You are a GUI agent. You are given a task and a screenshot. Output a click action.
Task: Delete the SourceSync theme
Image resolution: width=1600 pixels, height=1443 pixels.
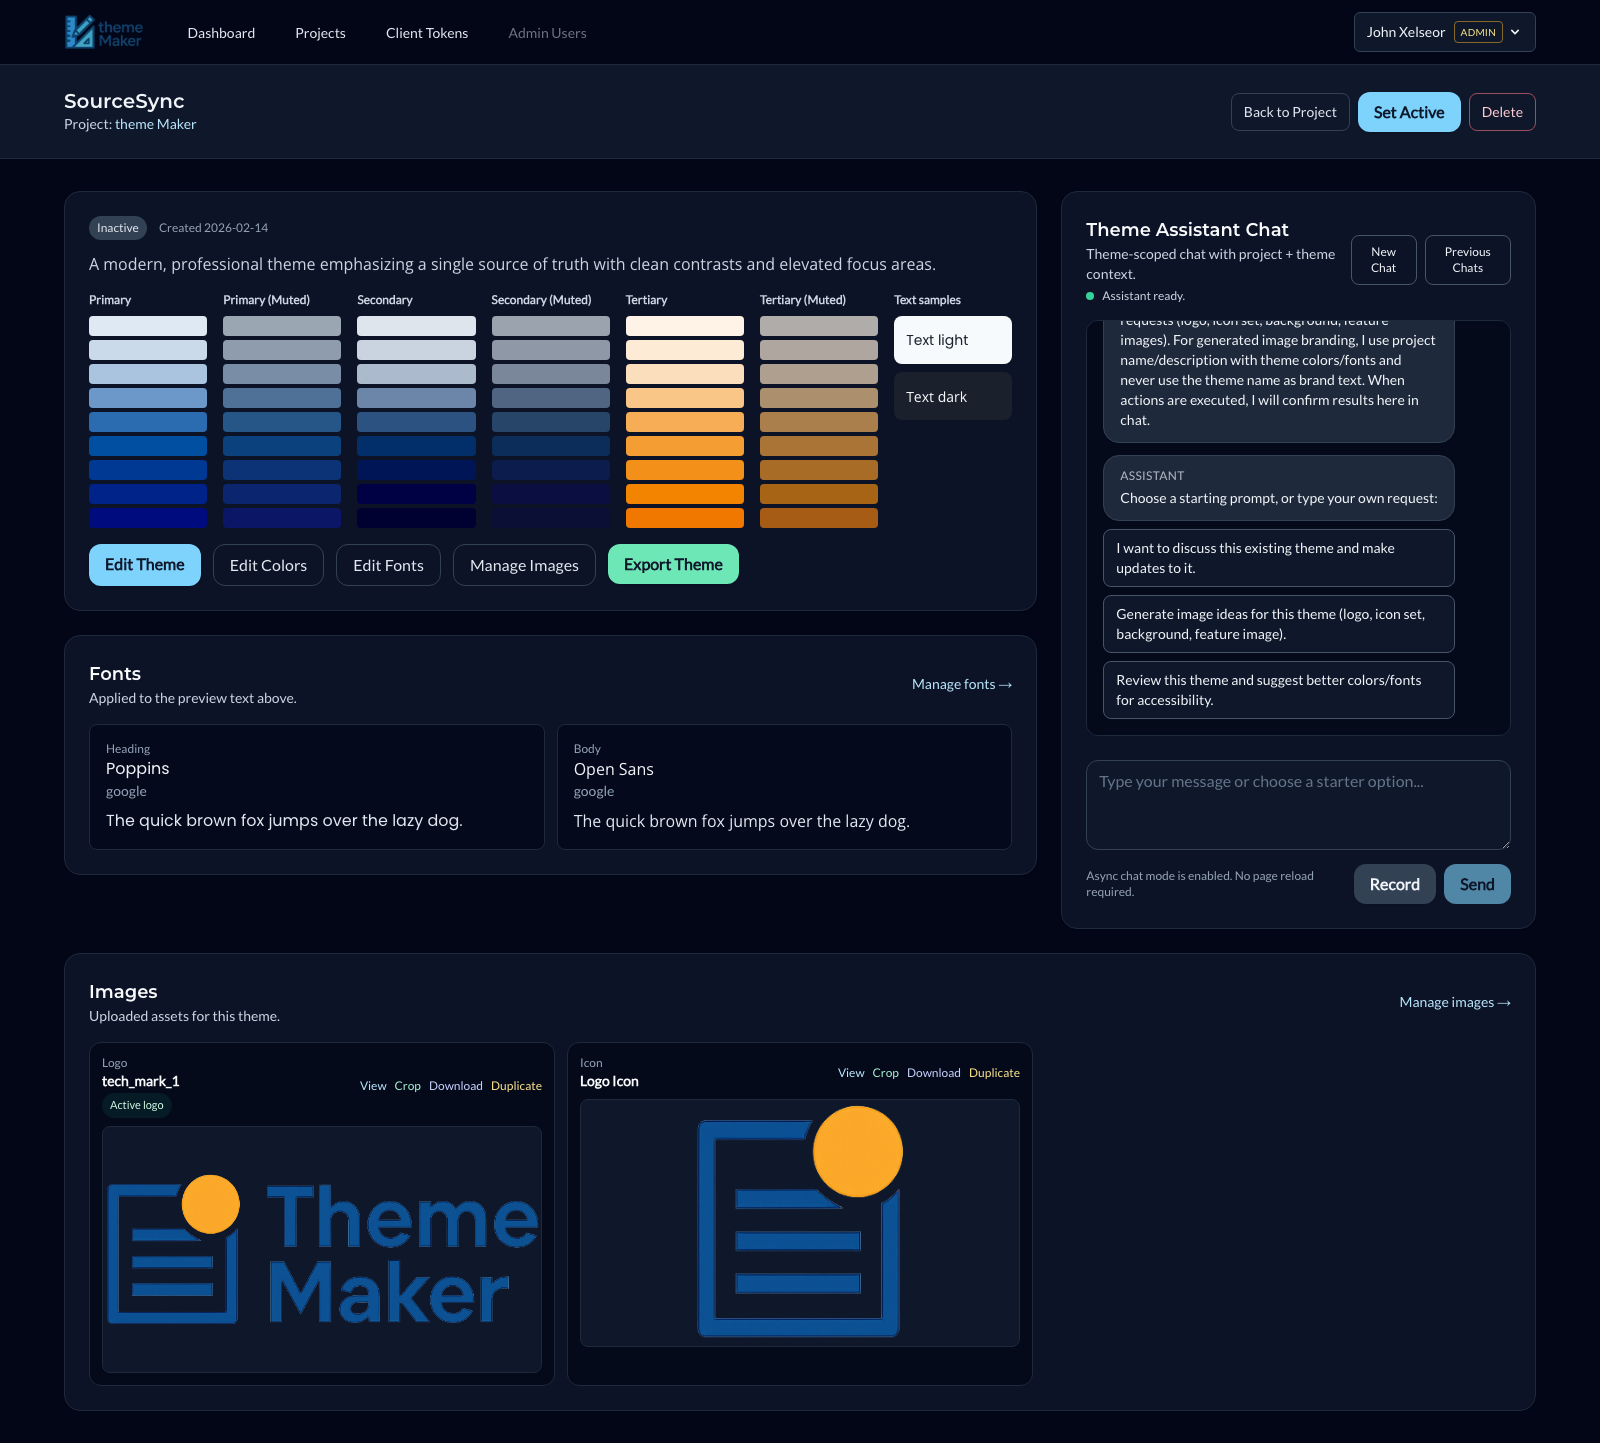[x=1501, y=112]
